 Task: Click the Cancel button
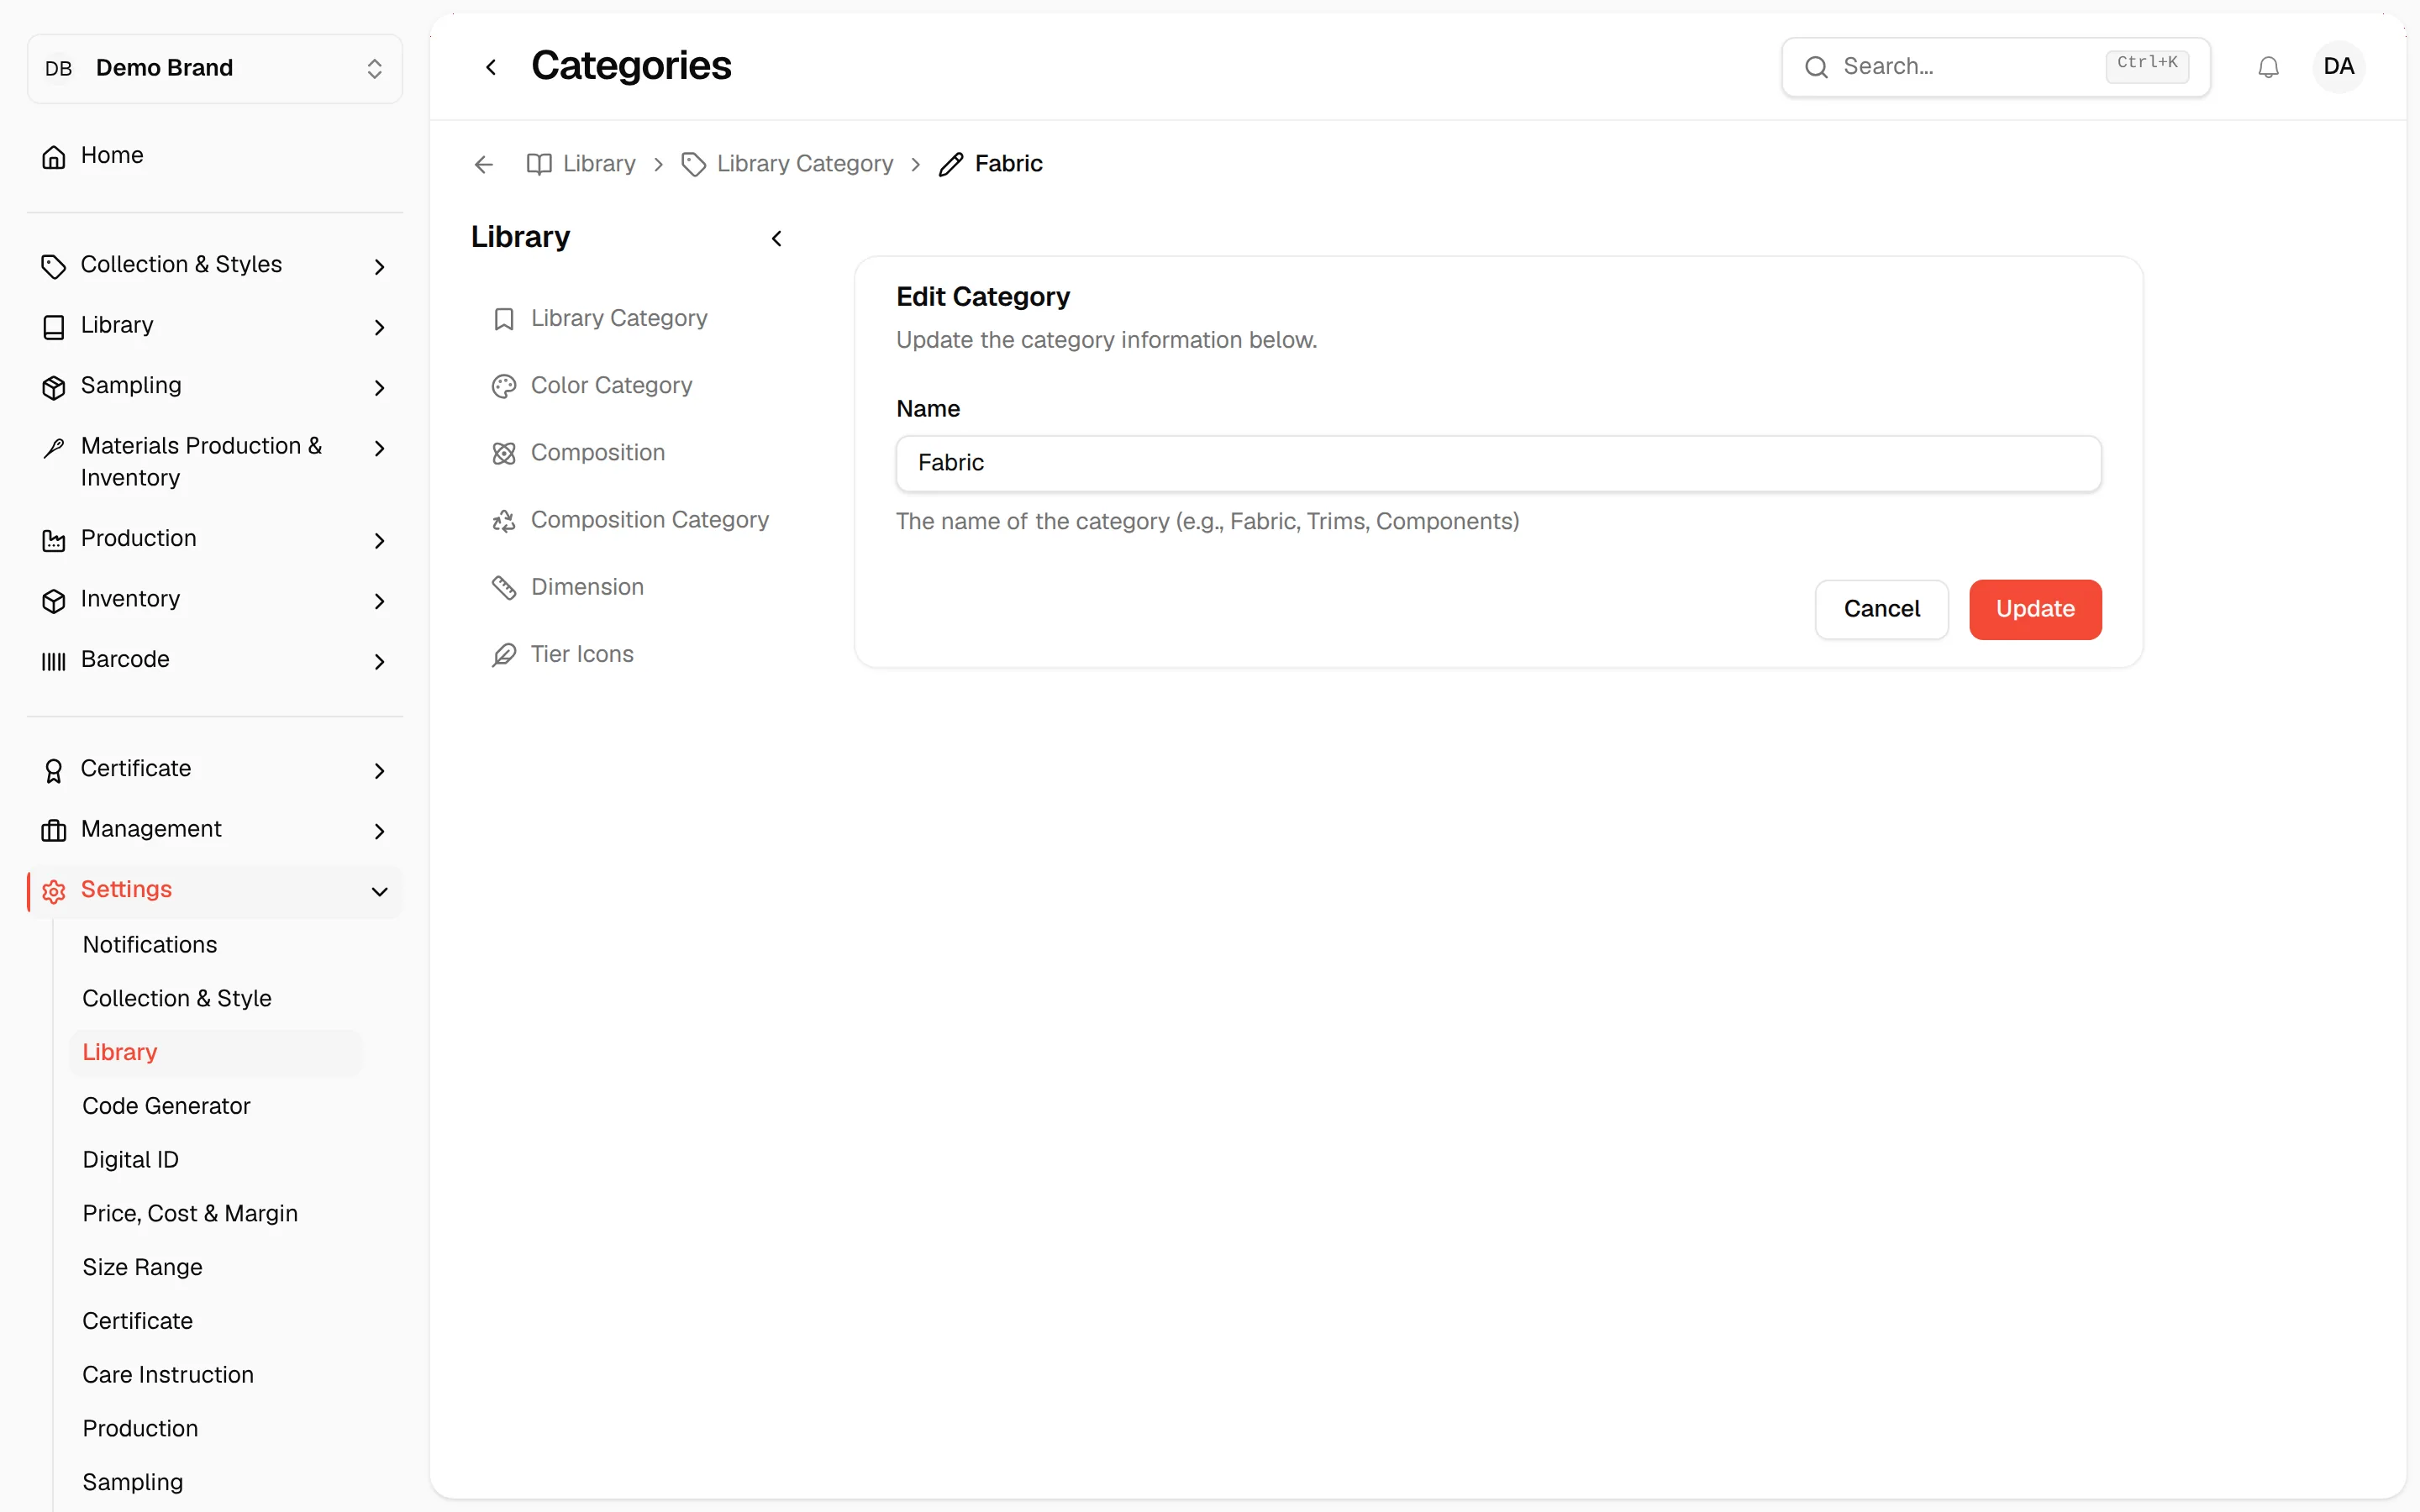(x=1881, y=609)
